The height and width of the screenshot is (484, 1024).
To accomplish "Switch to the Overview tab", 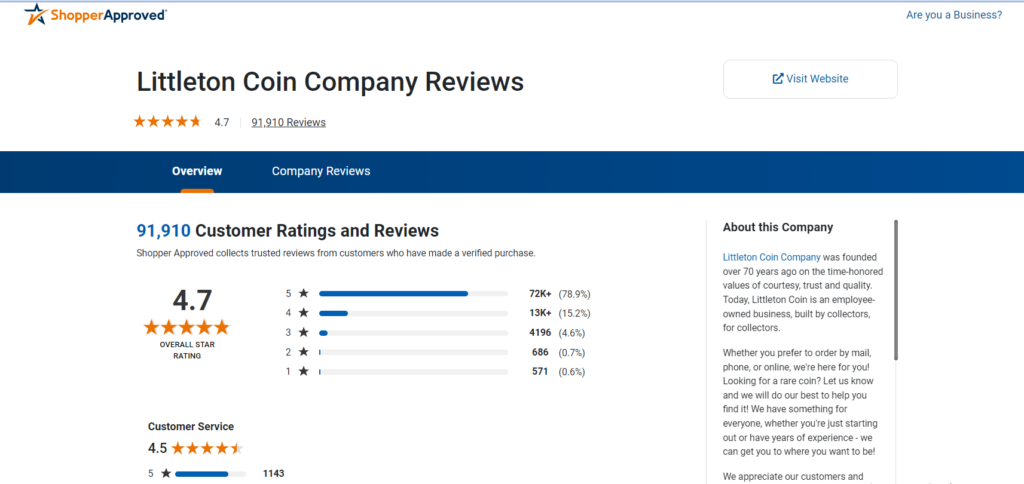I will (197, 171).
